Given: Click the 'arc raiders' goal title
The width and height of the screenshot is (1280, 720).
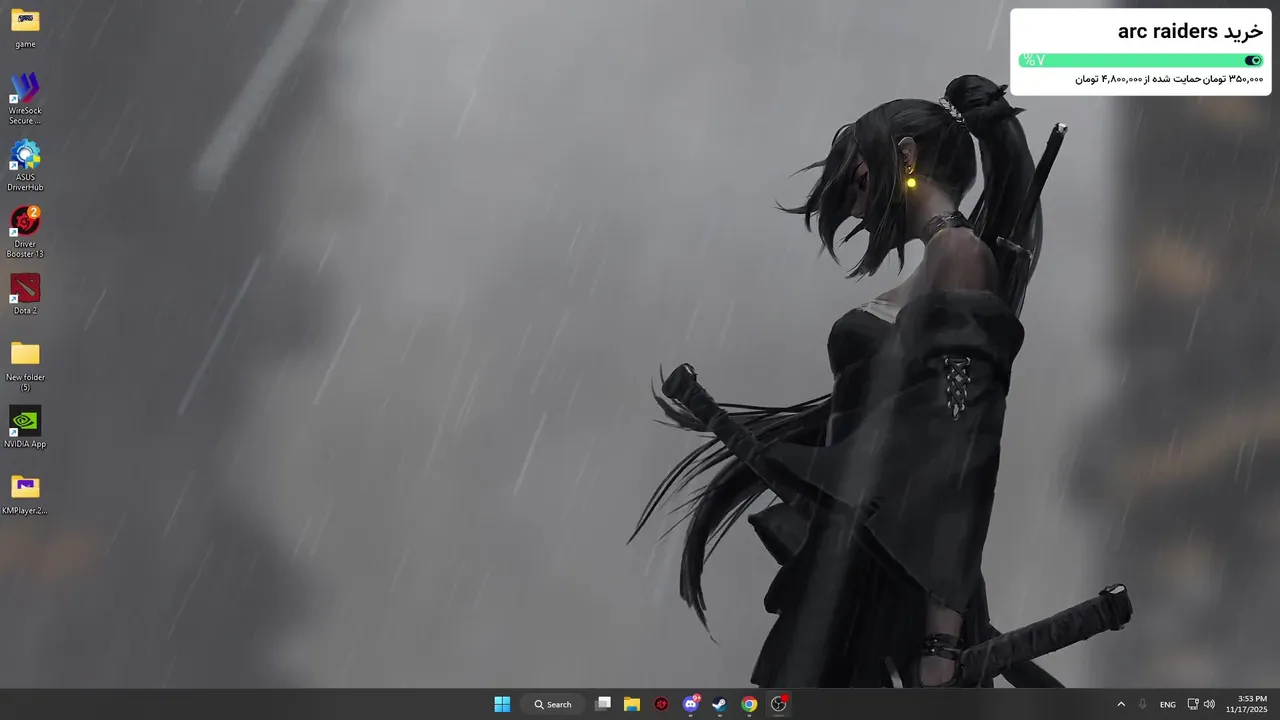Looking at the screenshot, I should coord(1190,32).
